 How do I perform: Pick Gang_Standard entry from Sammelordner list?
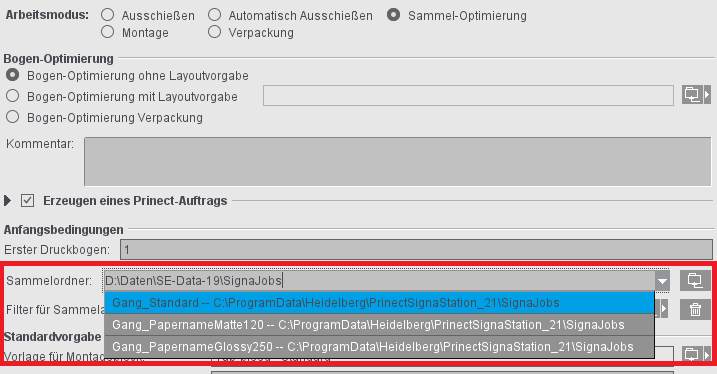[380, 303]
